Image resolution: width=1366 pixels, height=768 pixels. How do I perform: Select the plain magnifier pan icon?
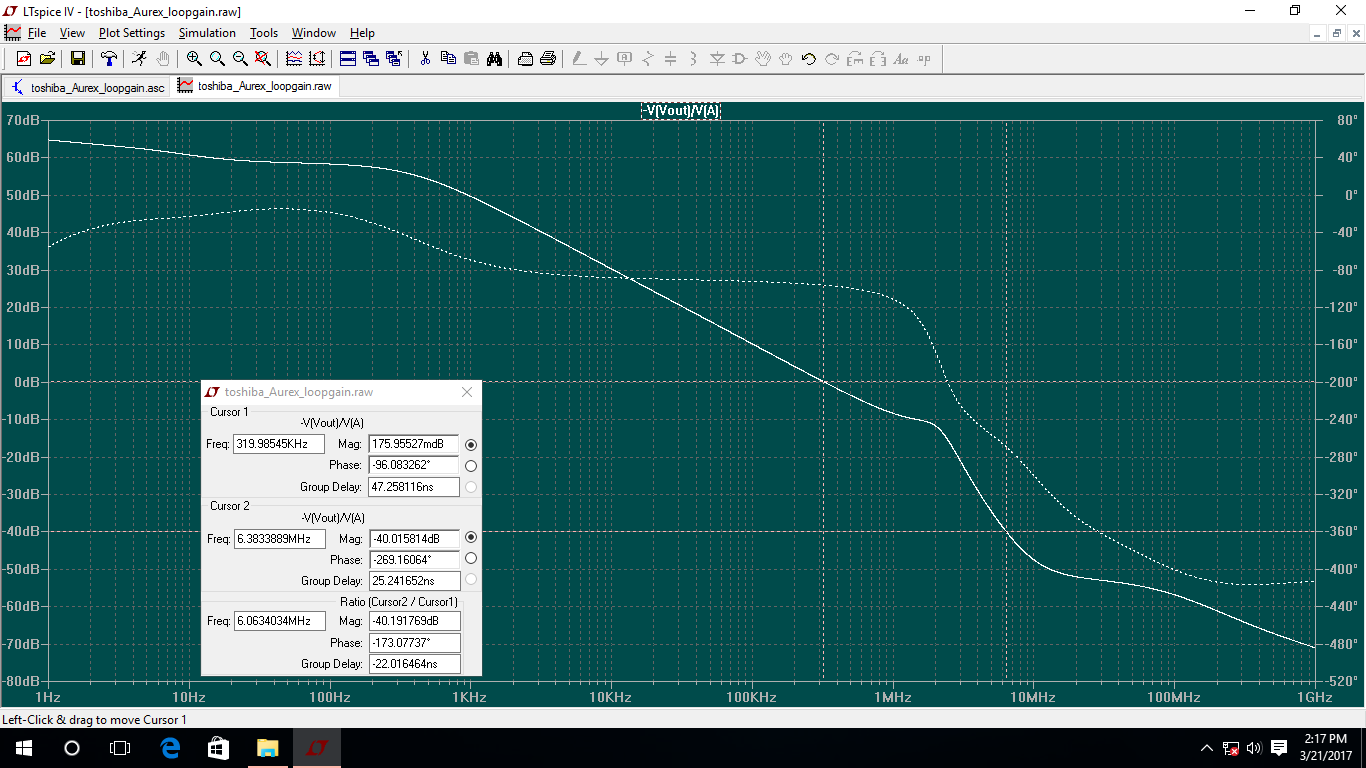(217, 59)
